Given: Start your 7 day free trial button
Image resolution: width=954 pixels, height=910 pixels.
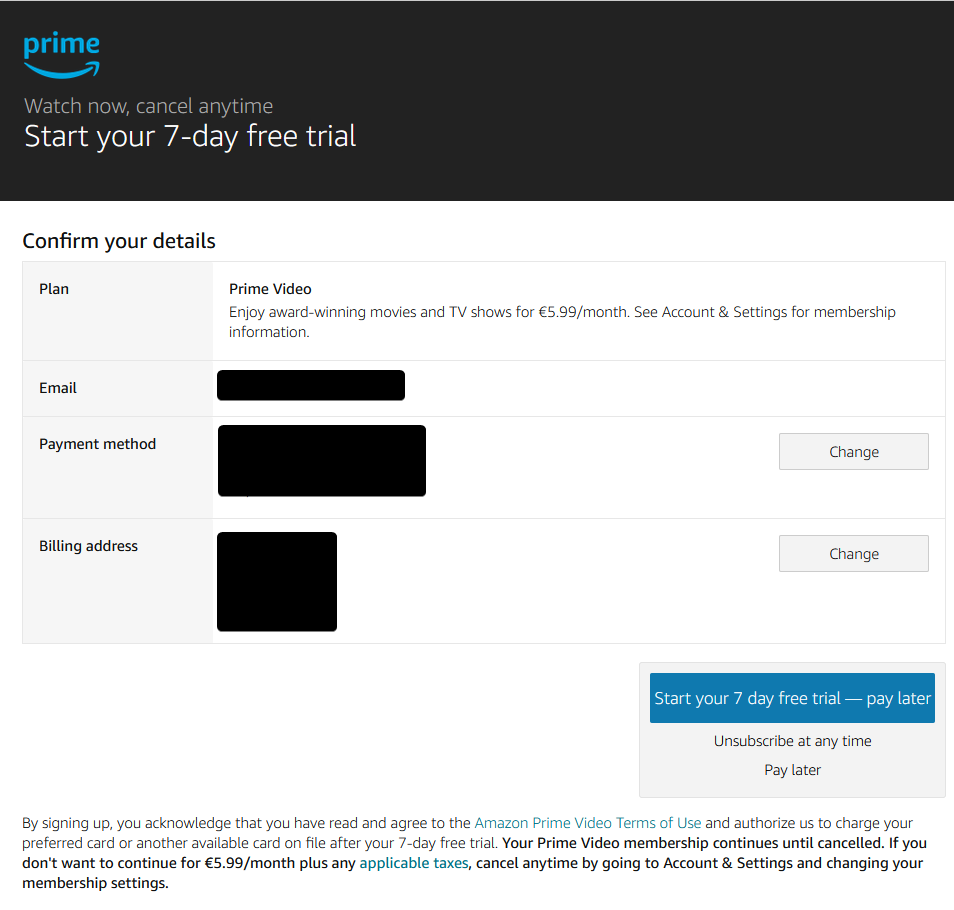Looking at the screenshot, I should pos(792,698).
